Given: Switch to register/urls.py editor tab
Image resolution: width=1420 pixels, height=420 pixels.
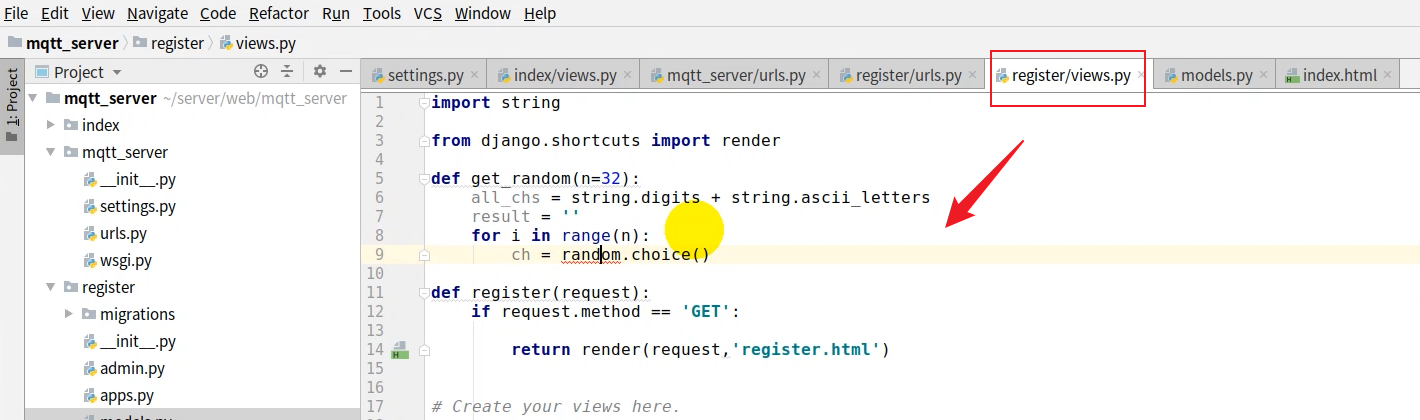Looking at the screenshot, I should (908, 75).
